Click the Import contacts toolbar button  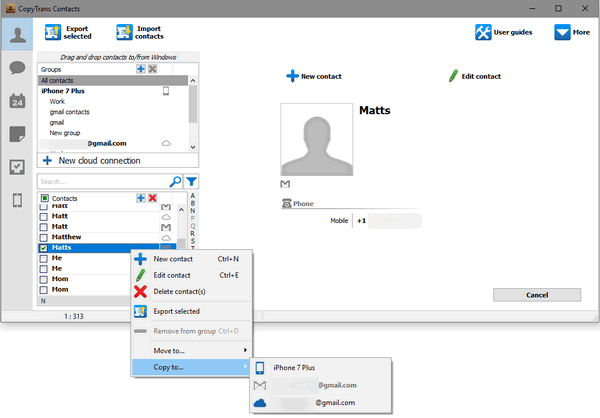140,33
